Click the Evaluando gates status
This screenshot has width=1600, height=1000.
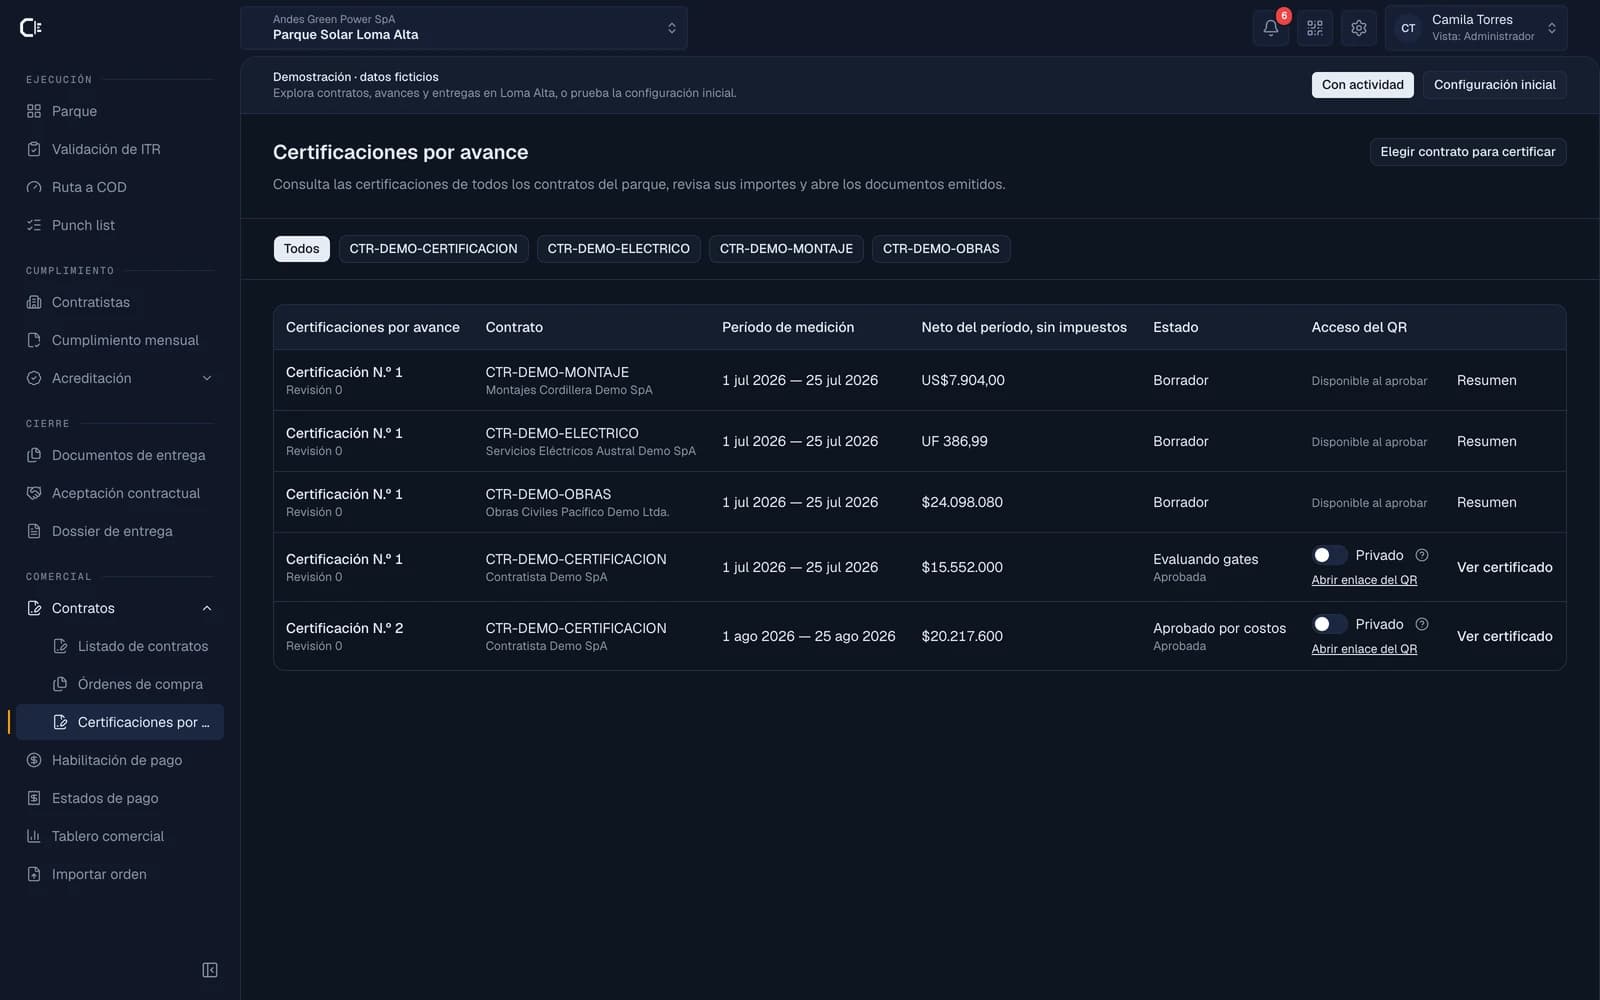(1205, 559)
